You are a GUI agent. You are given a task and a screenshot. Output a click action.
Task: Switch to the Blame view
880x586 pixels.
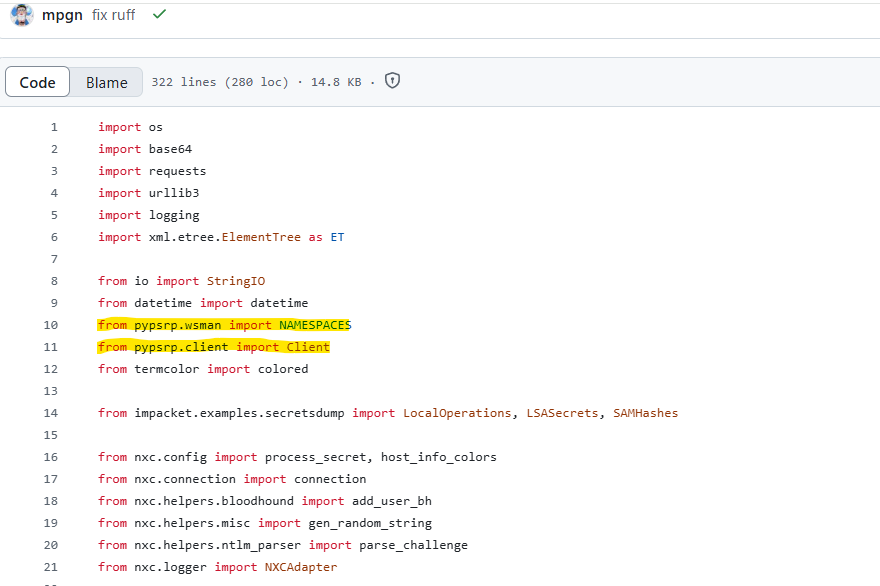pos(106,82)
